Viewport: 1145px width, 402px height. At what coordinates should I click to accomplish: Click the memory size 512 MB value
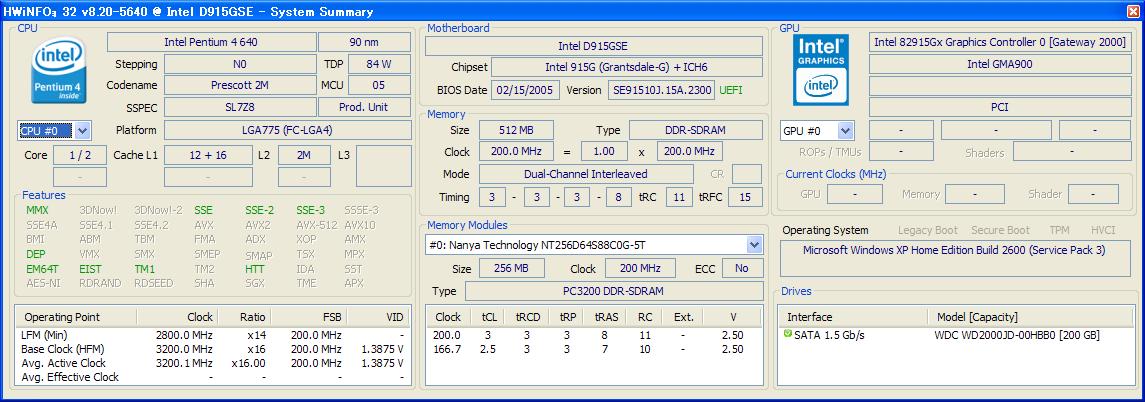tap(516, 131)
